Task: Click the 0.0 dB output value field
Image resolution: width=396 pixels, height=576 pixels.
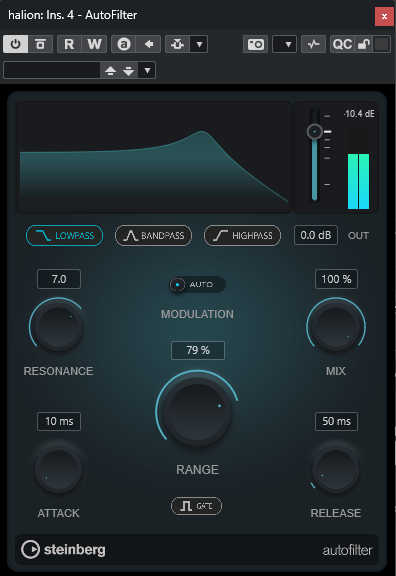Action: 316,235
